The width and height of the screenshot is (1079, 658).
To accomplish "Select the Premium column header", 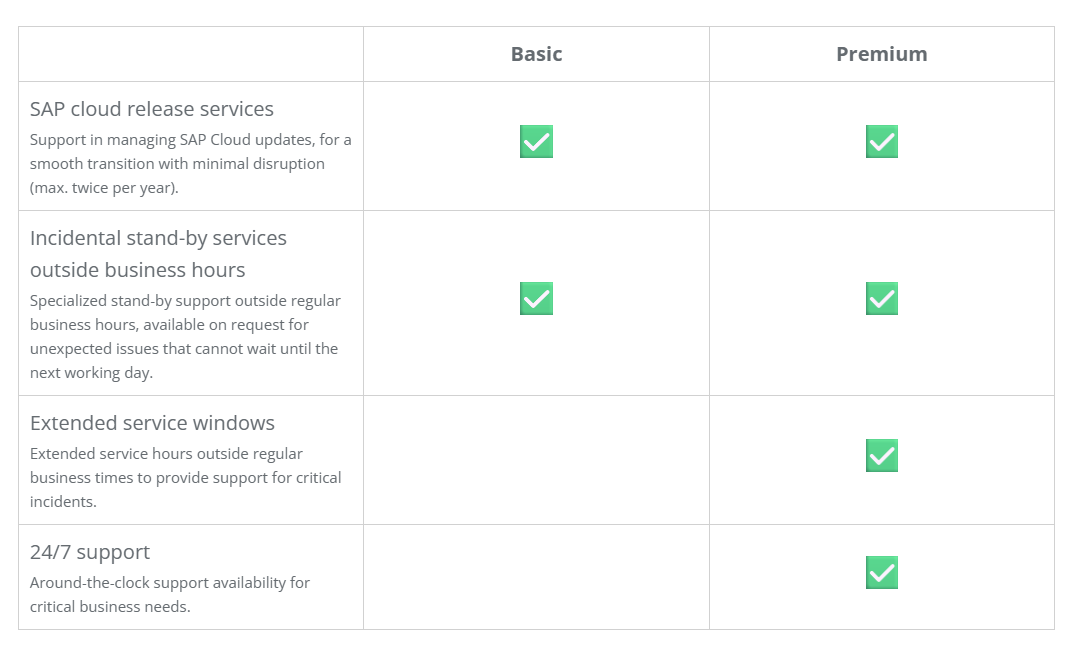I will pos(882,54).
